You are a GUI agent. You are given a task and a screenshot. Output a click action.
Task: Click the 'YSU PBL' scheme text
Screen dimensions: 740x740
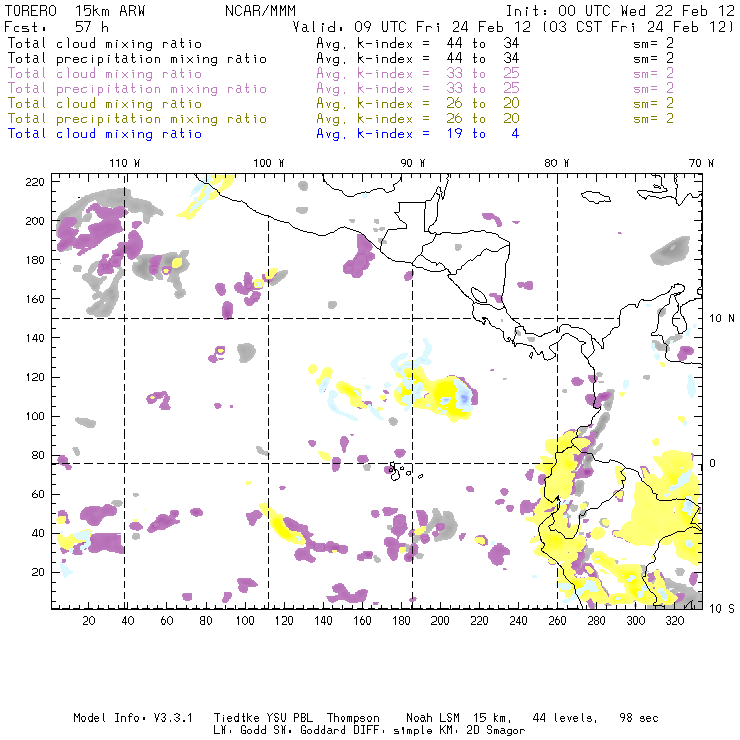290,718
